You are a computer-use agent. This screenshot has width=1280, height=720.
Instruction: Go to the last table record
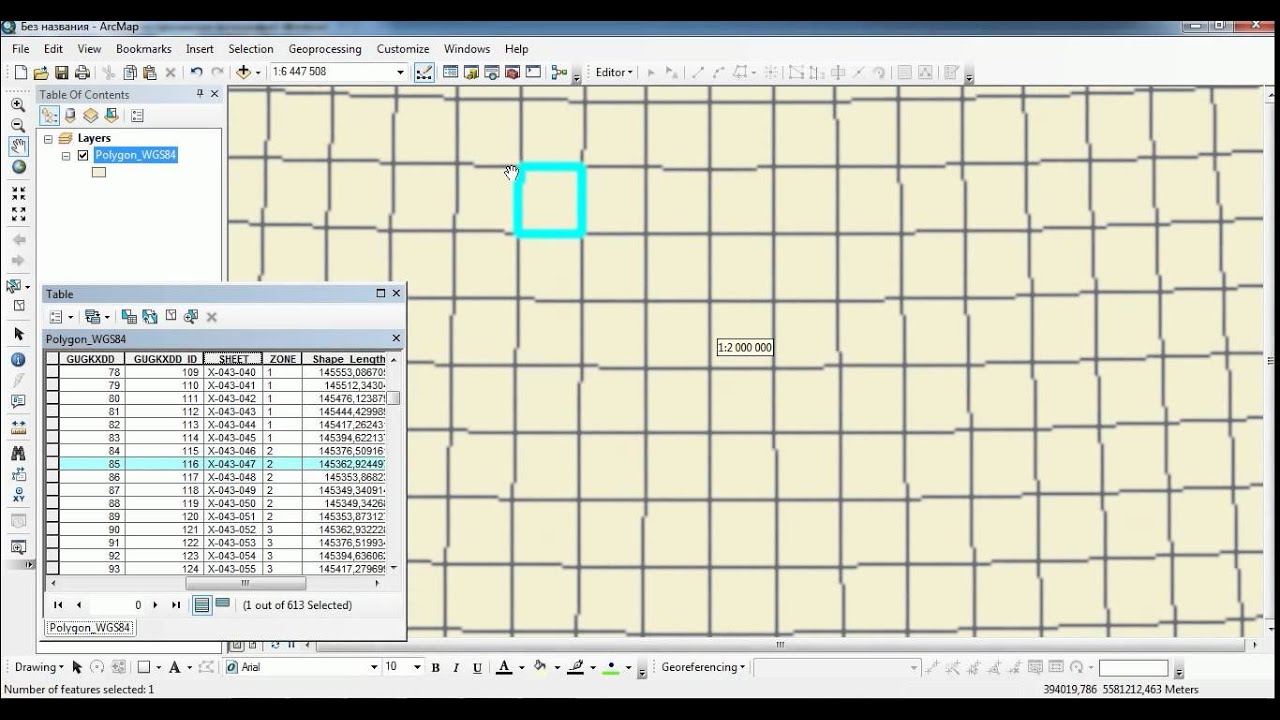point(176,605)
